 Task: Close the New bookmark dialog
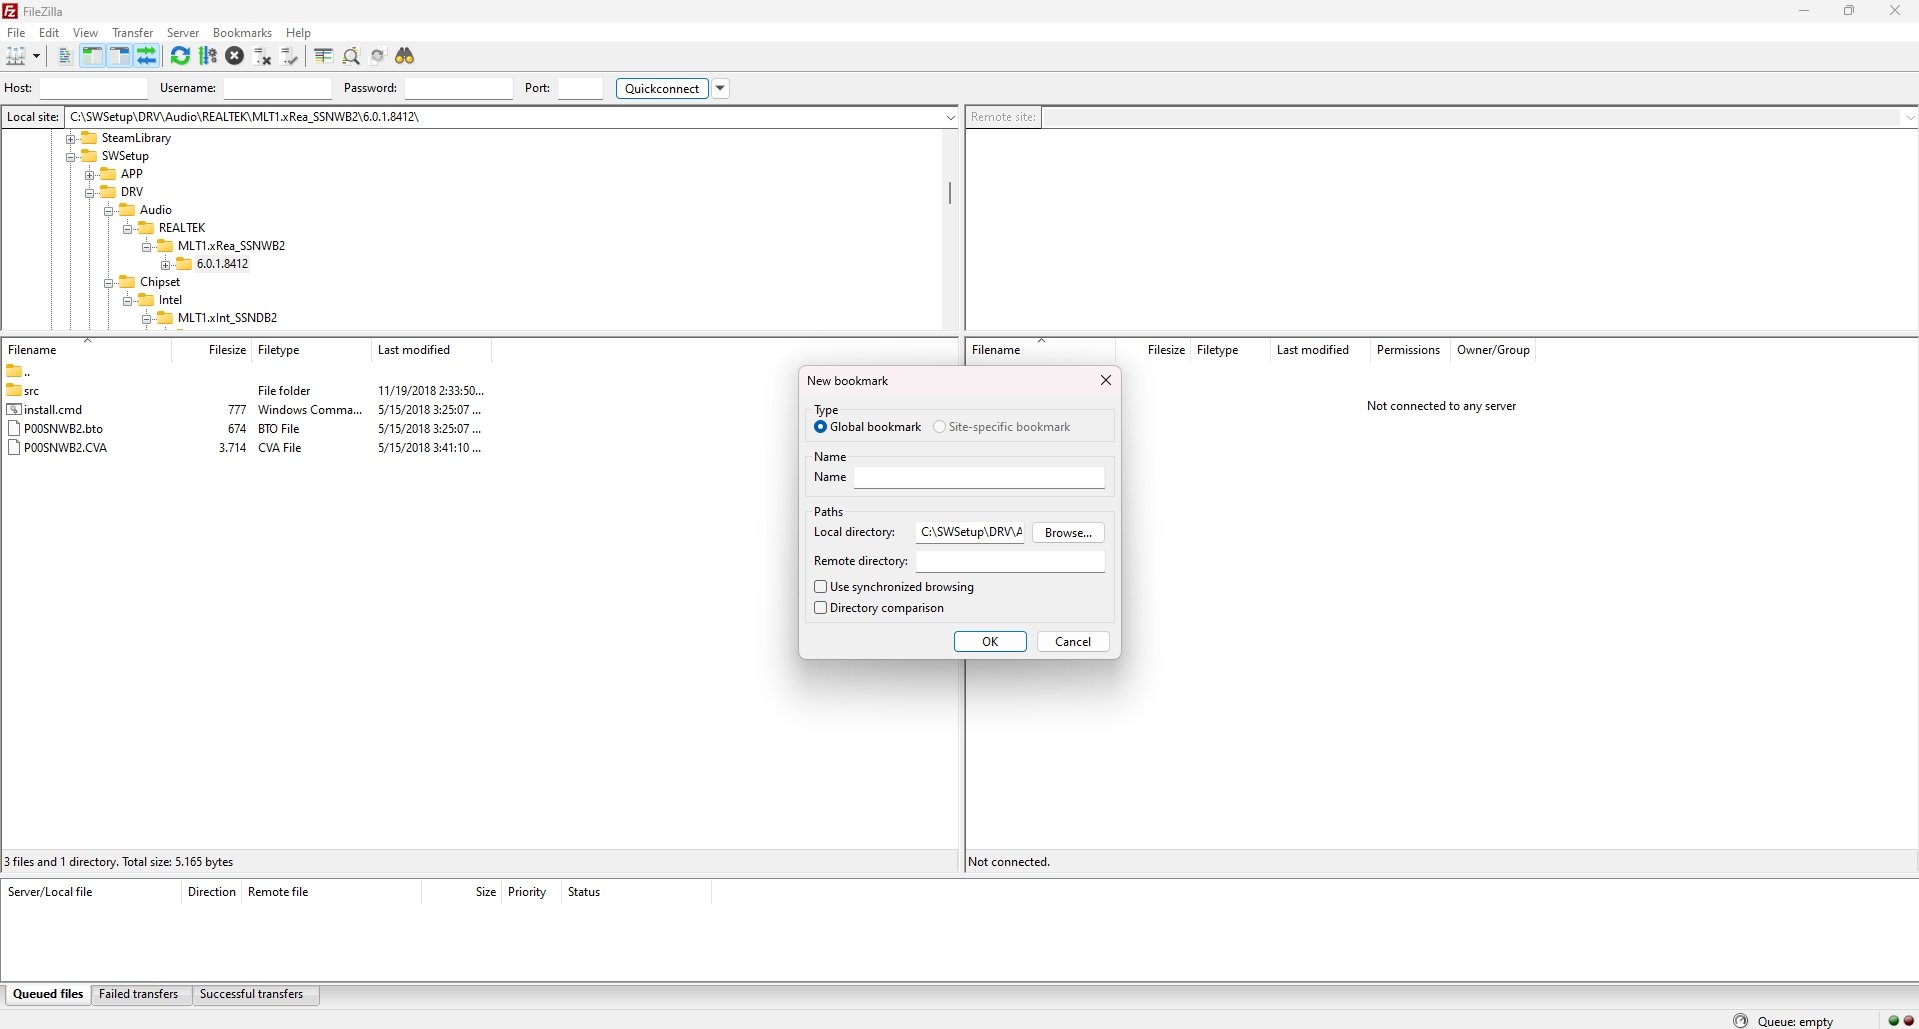(1105, 380)
